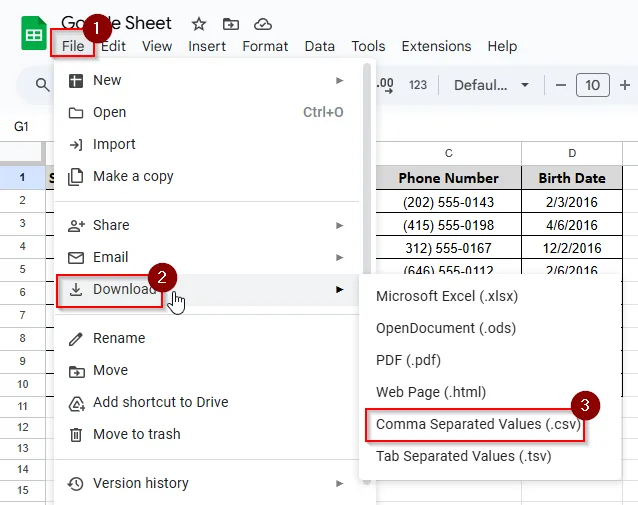The height and width of the screenshot is (505, 638).
Task: Download as Web Page (.html)
Action: pyautogui.click(x=490, y=392)
